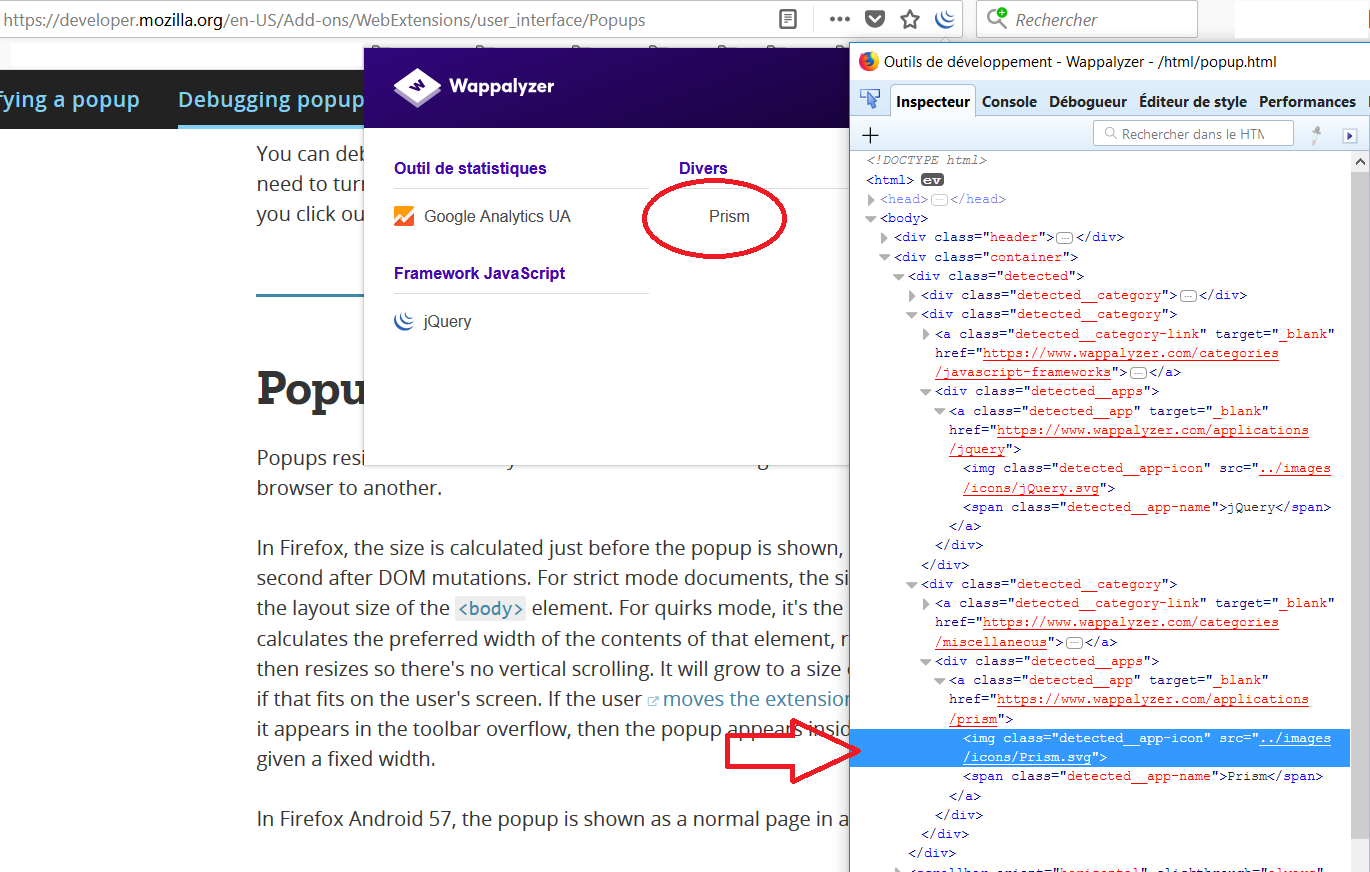
Task: Open the Éditeur de style tab
Action: (x=1193, y=101)
